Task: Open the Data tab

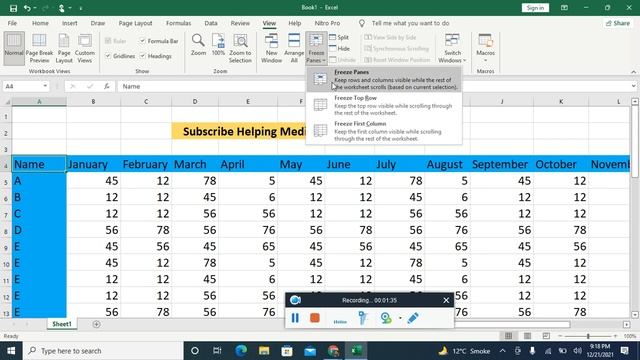Action: click(211, 23)
